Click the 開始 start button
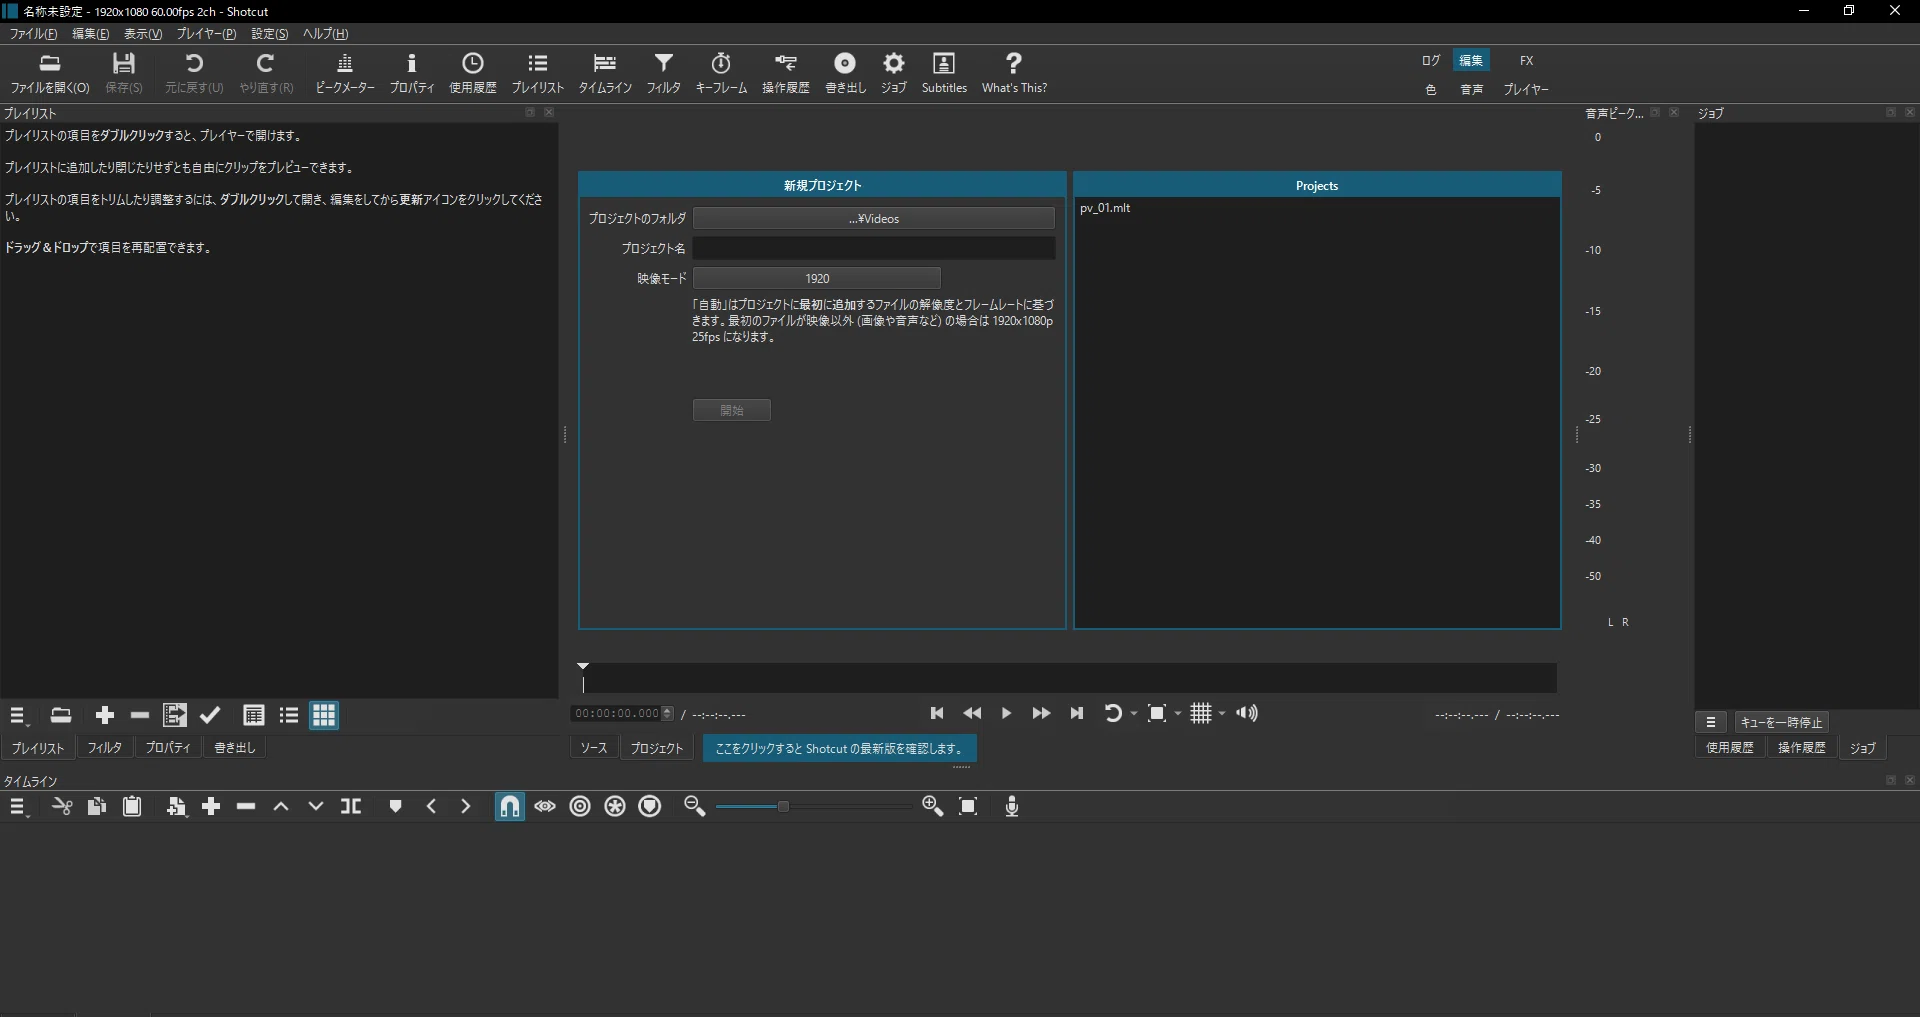The width and height of the screenshot is (1920, 1017). point(732,410)
